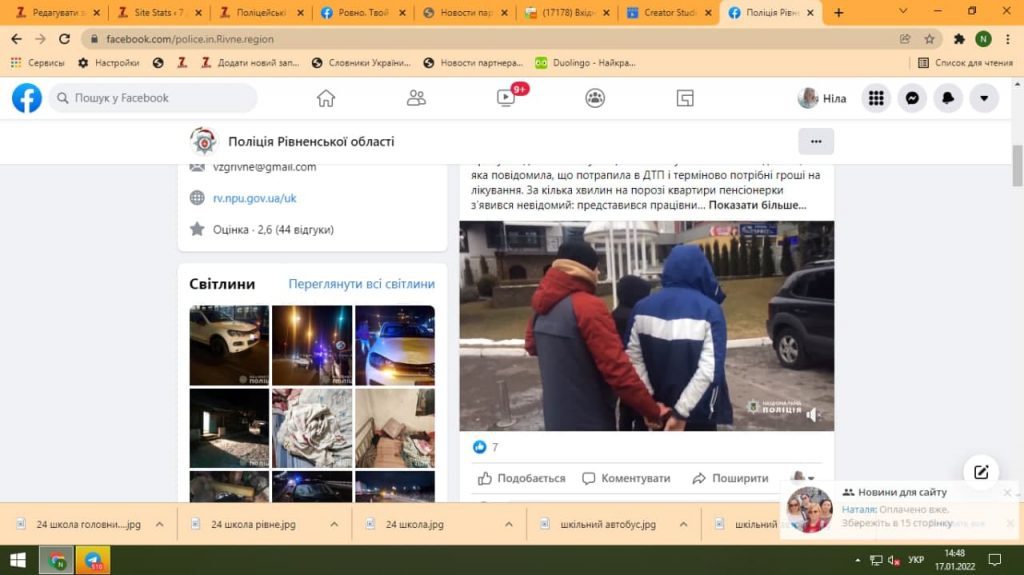The width and height of the screenshot is (1024, 575).
Task: Open Messenger chats icon
Action: coord(912,98)
